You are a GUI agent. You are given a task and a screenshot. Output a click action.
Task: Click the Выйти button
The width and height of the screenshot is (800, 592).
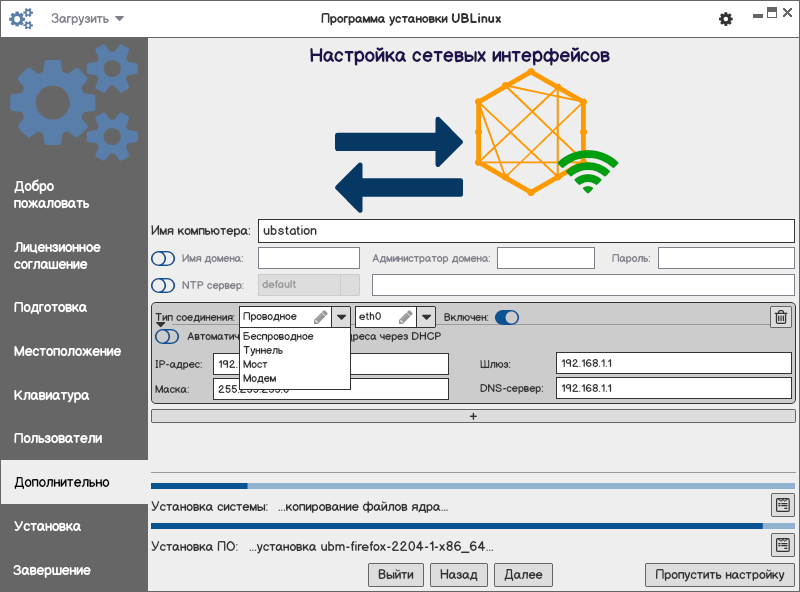(396, 575)
